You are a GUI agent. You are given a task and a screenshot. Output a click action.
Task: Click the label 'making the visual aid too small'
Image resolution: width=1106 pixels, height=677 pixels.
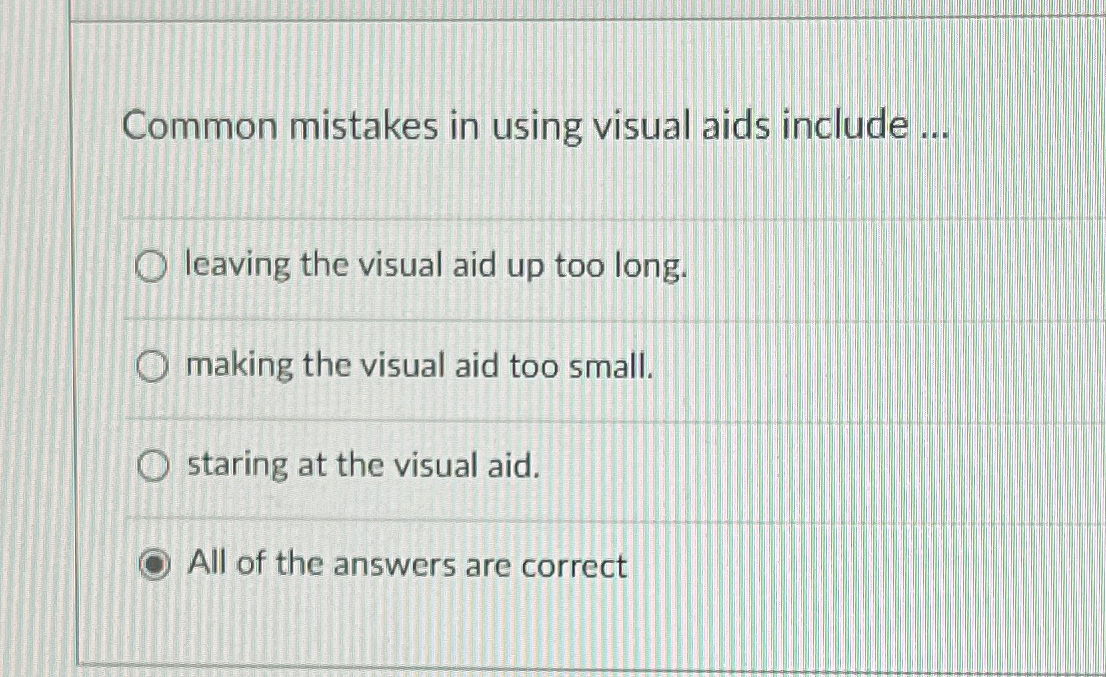pyautogui.click(x=418, y=367)
